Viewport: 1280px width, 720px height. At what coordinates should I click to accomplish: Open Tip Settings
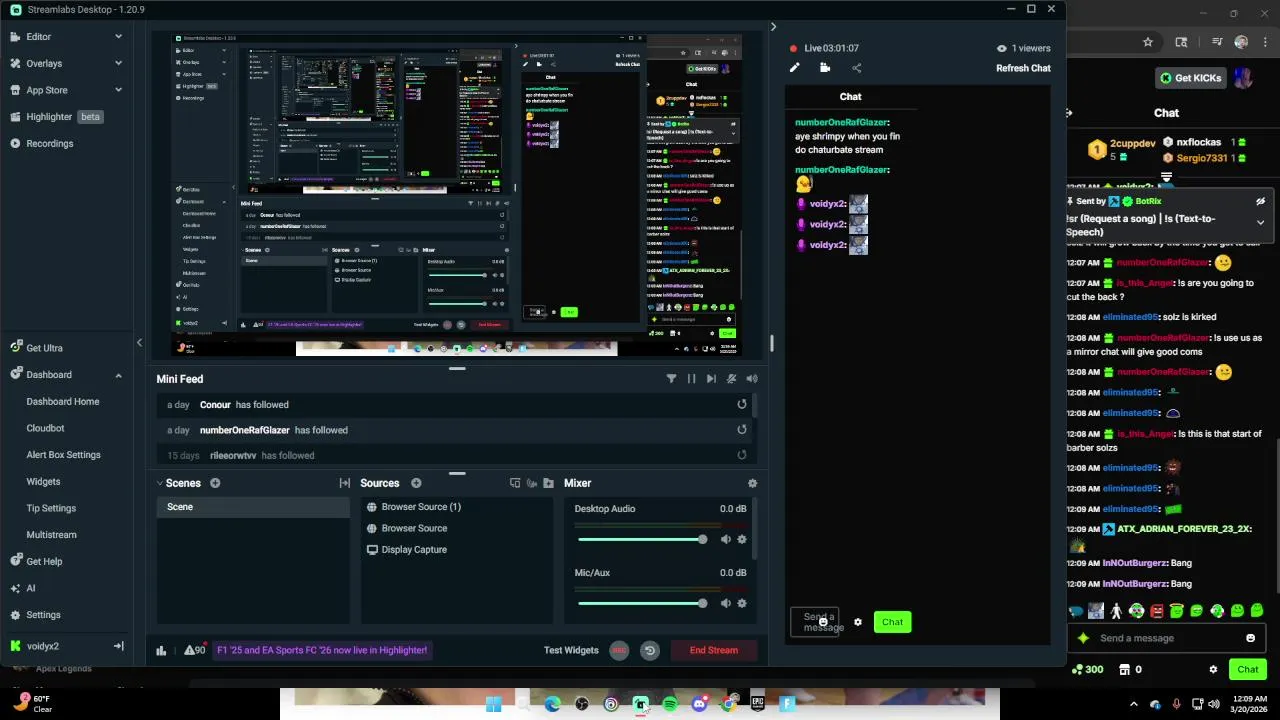(x=51, y=508)
